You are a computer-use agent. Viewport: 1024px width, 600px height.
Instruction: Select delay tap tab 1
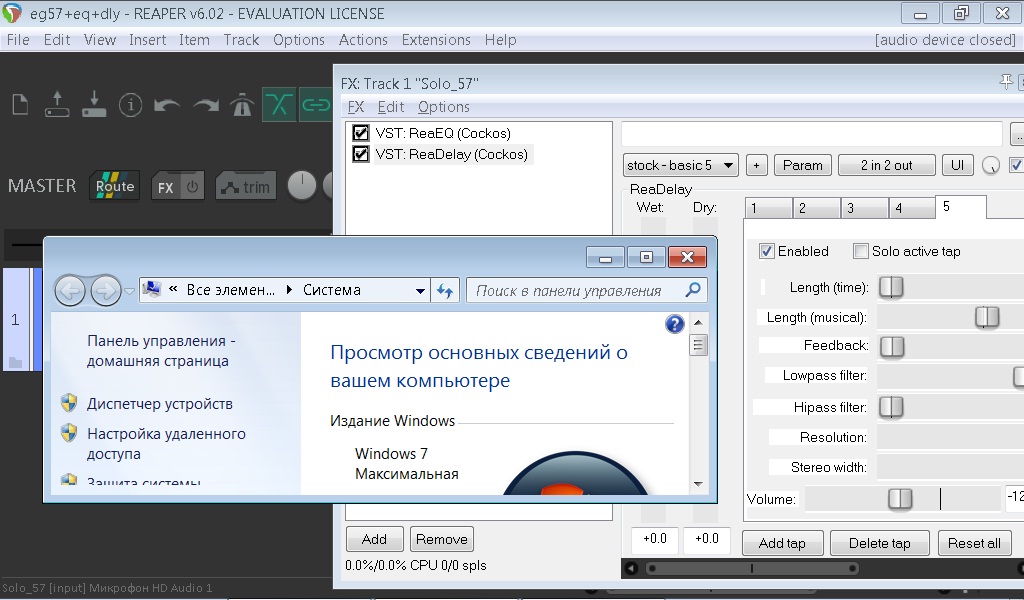(x=768, y=208)
